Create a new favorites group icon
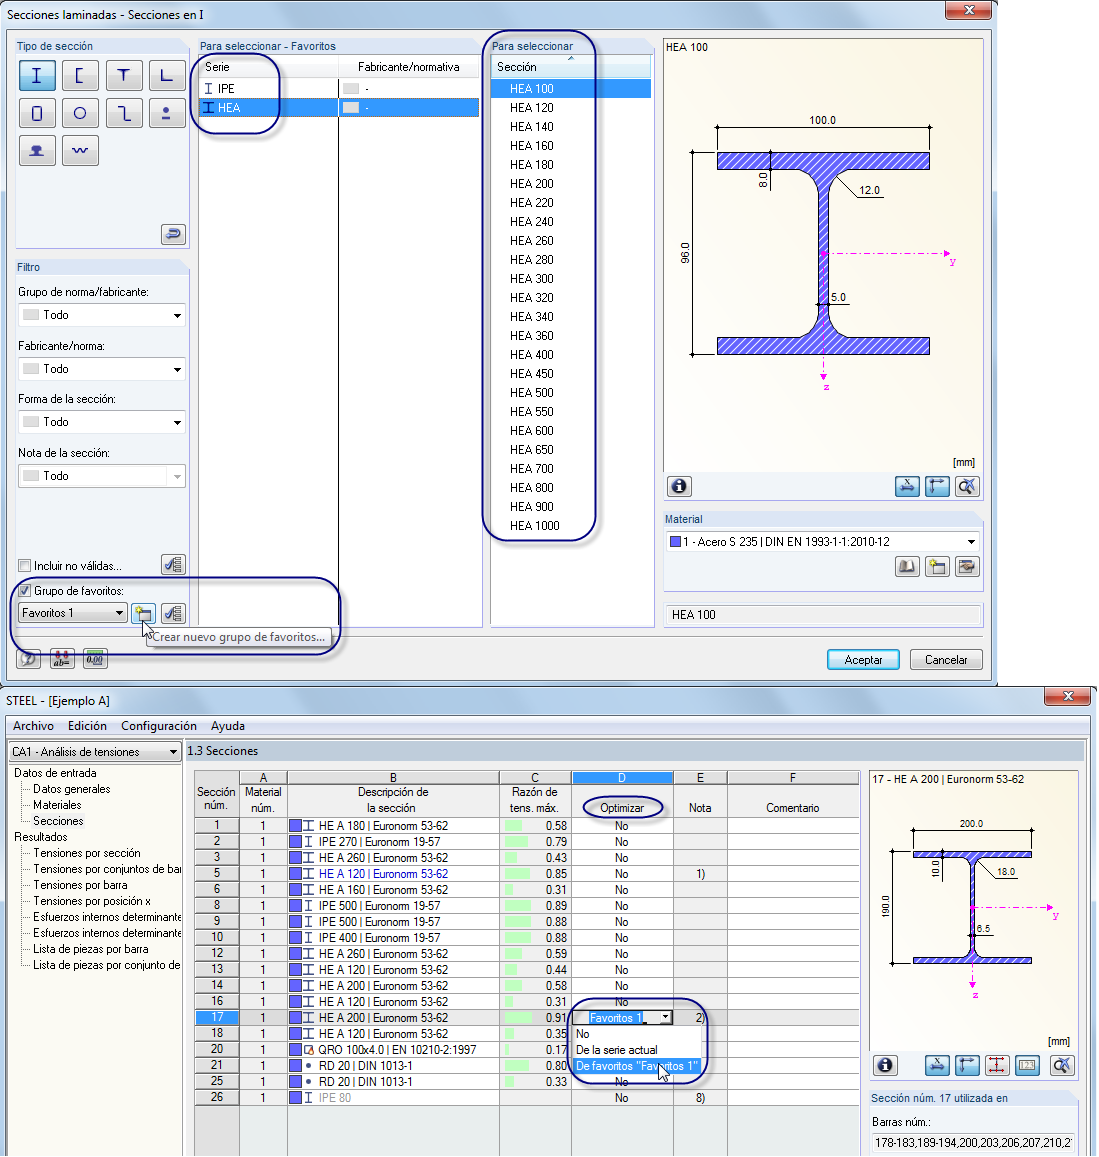 (x=143, y=613)
